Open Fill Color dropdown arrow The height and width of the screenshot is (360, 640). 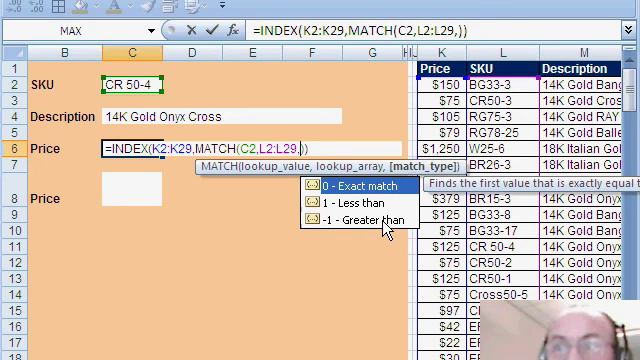(x=97, y=6)
